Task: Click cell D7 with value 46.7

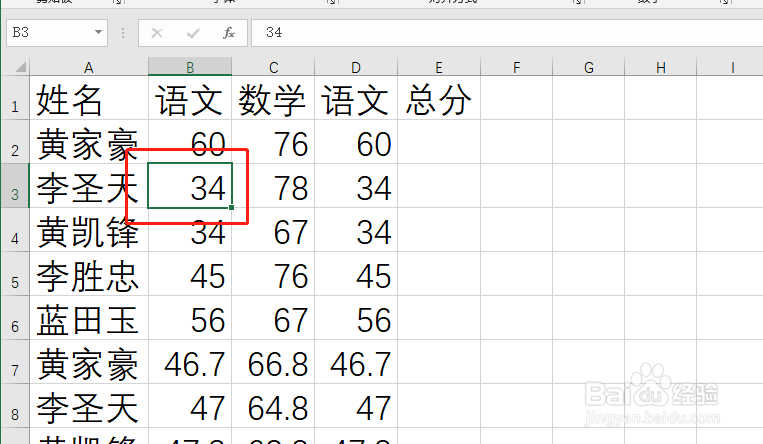Action: point(356,362)
